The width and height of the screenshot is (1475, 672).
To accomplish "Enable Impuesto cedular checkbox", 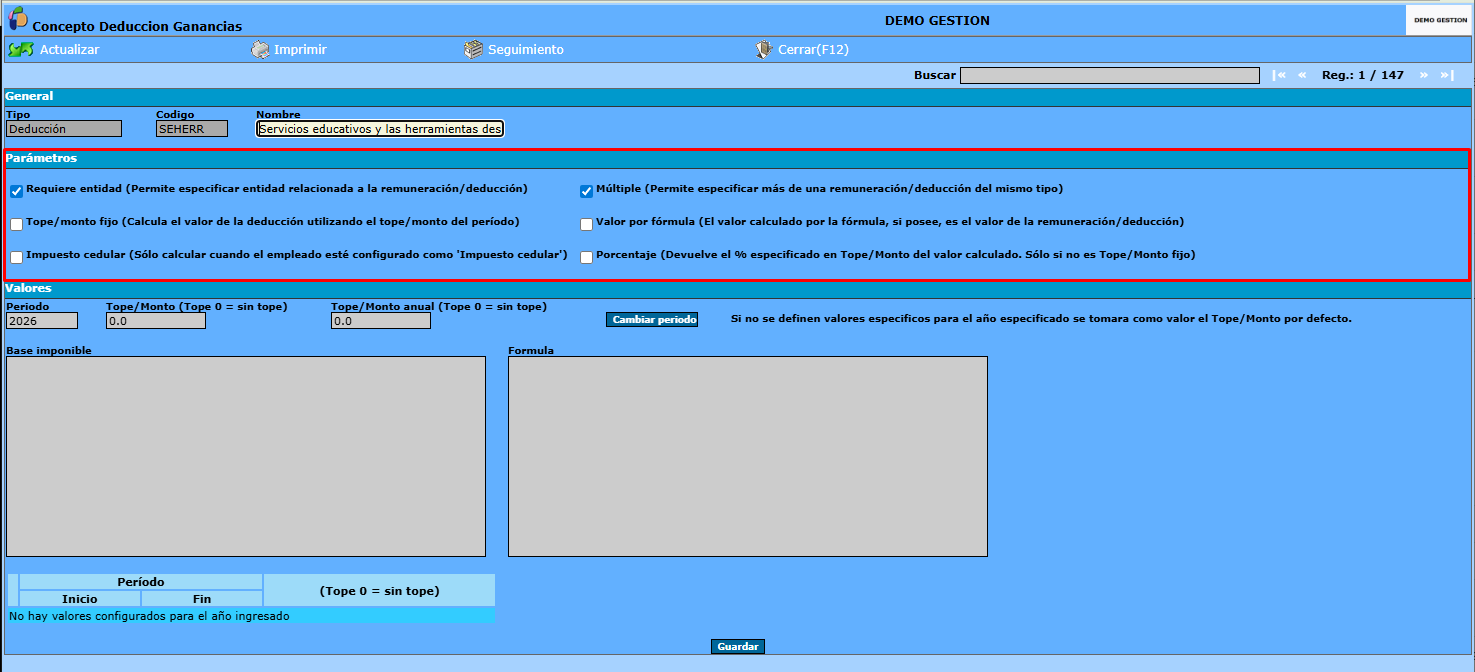I will [x=16, y=257].
